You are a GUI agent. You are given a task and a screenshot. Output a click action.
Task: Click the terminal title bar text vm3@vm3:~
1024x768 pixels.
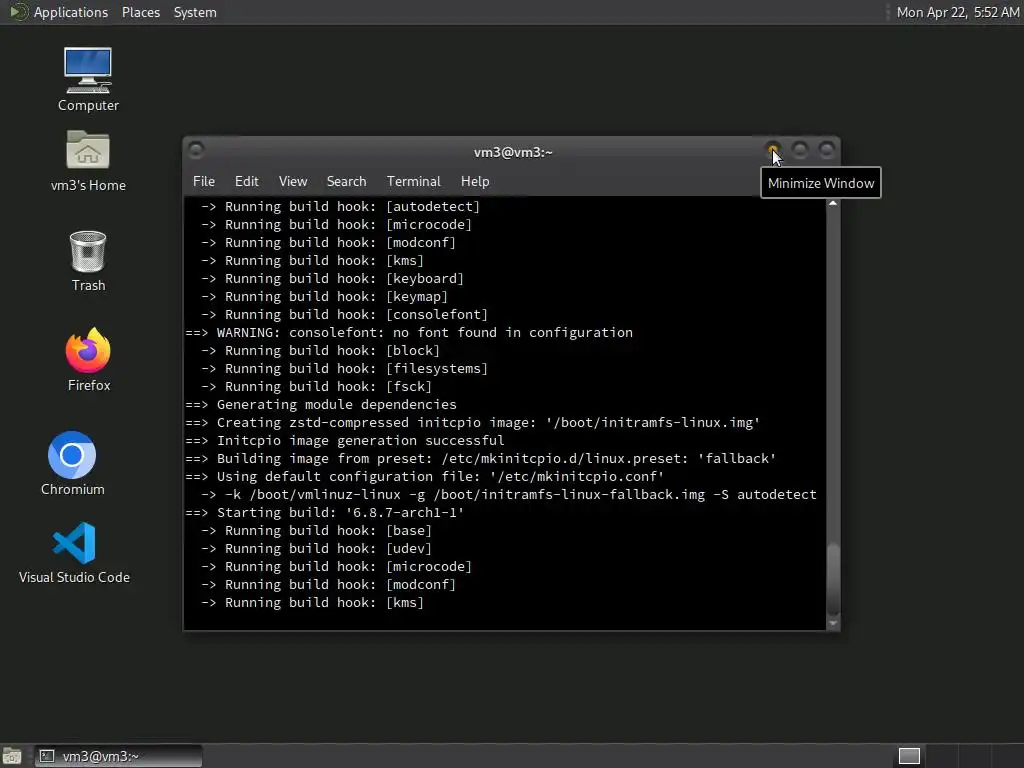513,152
